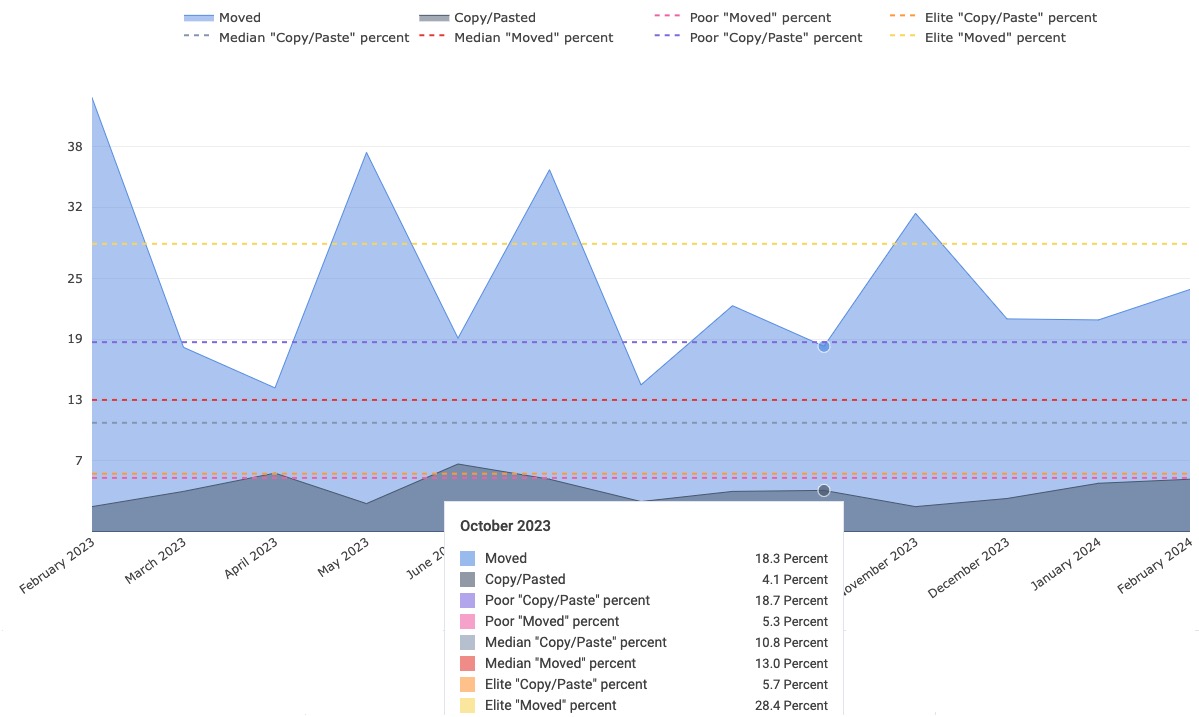Image resolution: width=1199 pixels, height=717 pixels.
Task: Click the orange Elite "Copy/Paste" tooltip swatch
Action: click(467, 684)
